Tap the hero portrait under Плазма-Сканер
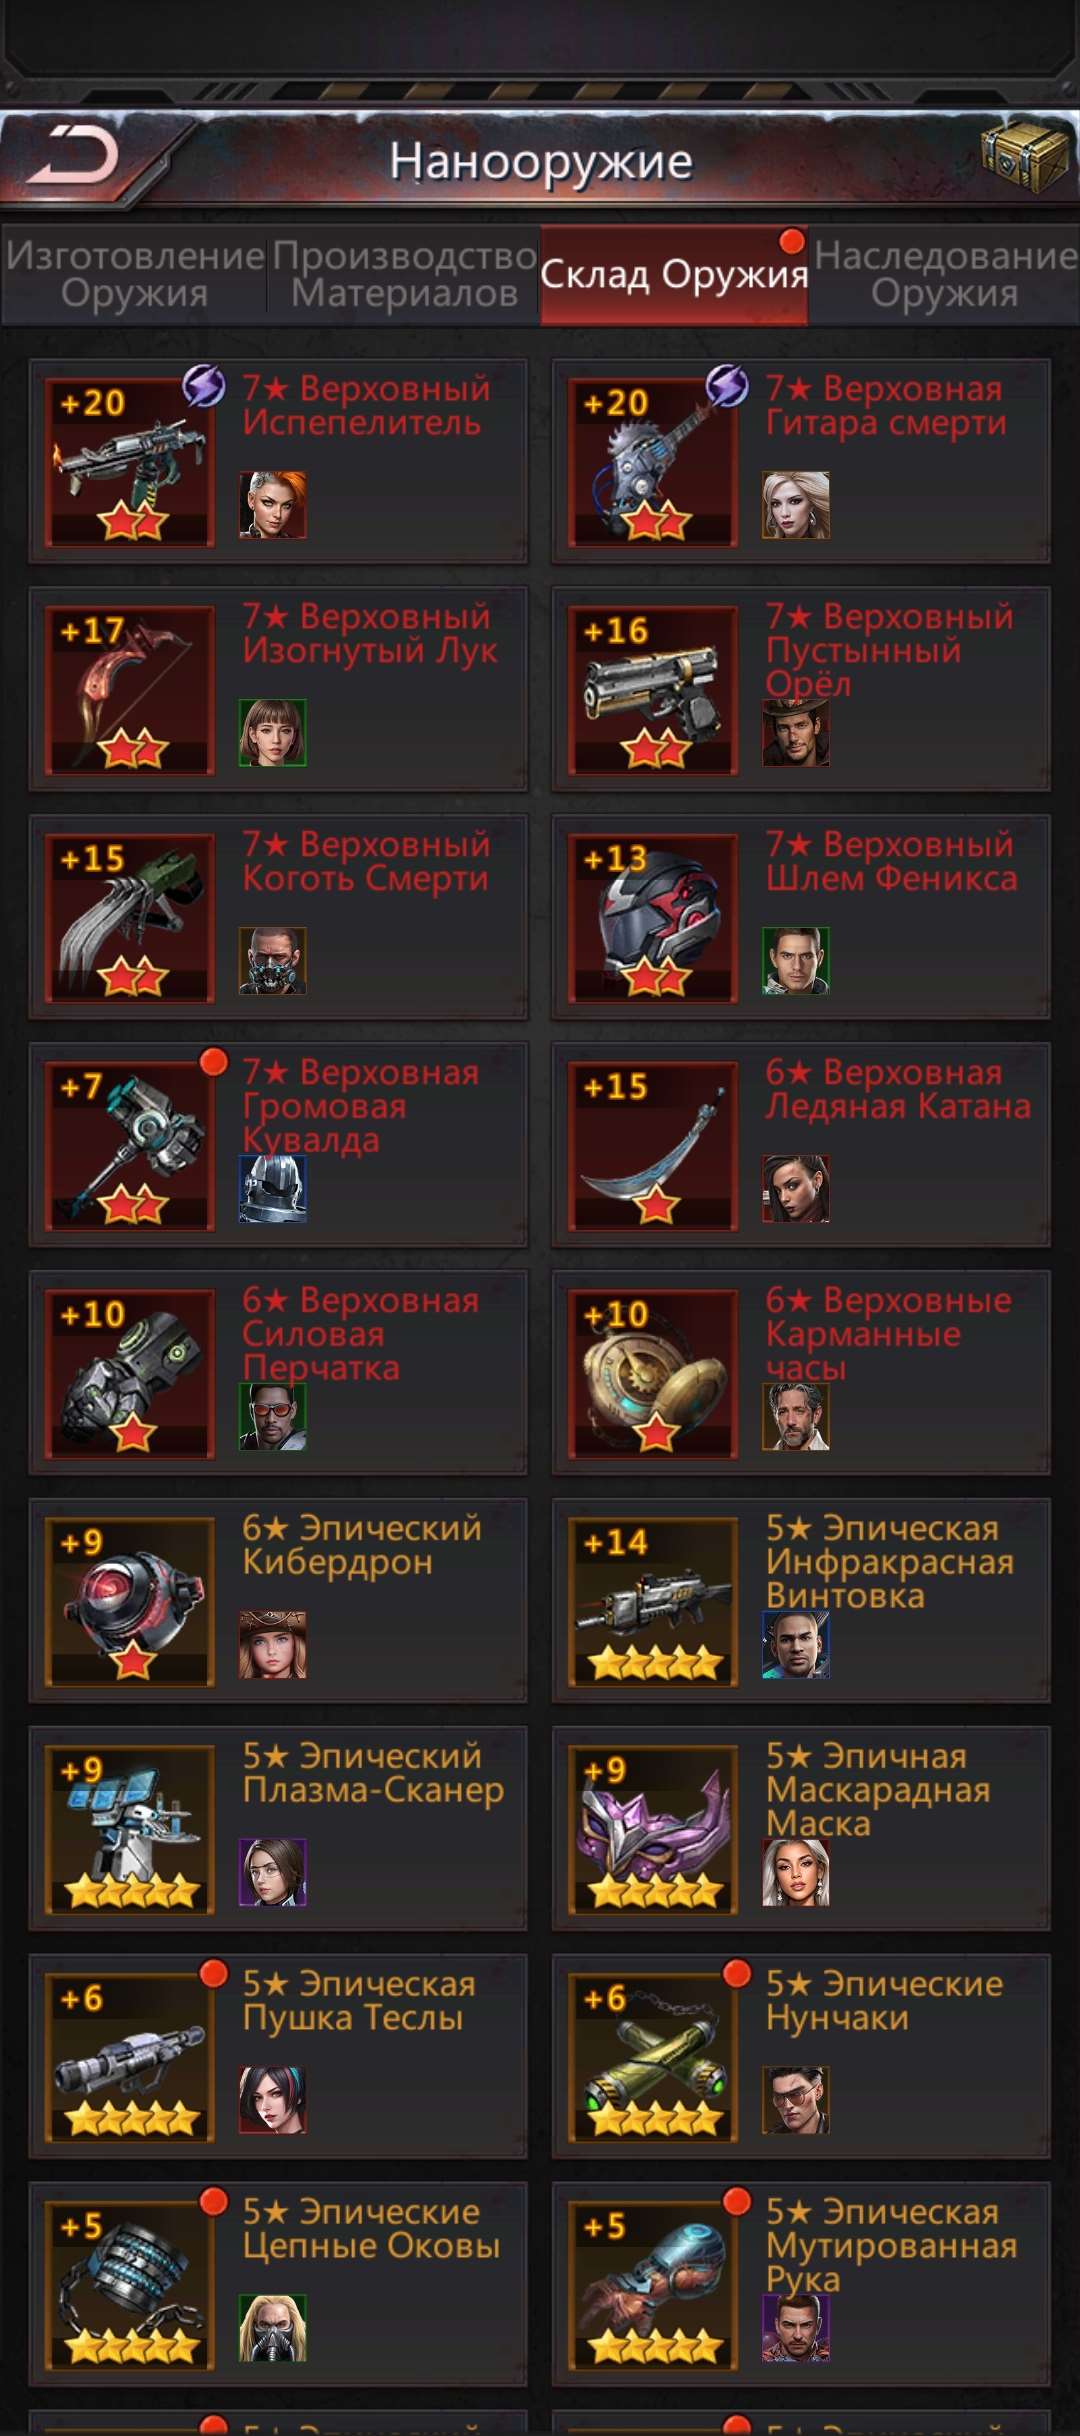Image resolution: width=1080 pixels, height=2436 pixels. click(273, 1873)
